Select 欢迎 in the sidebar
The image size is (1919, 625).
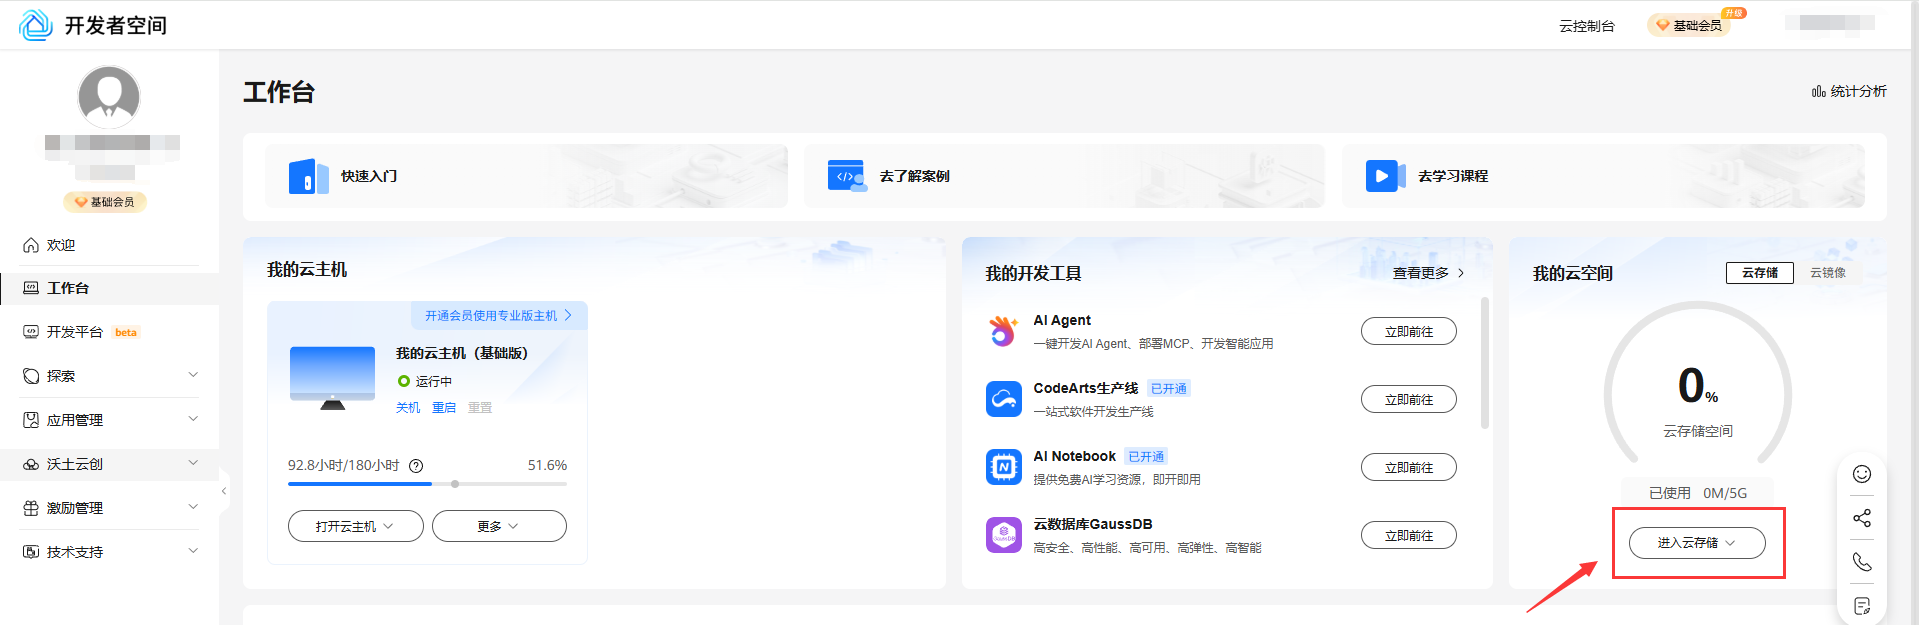[x=61, y=245]
